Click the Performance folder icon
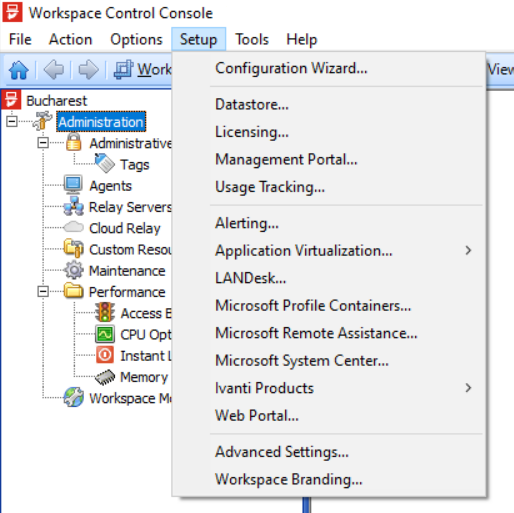Screen dimensions: 514x513 (x=73, y=291)
